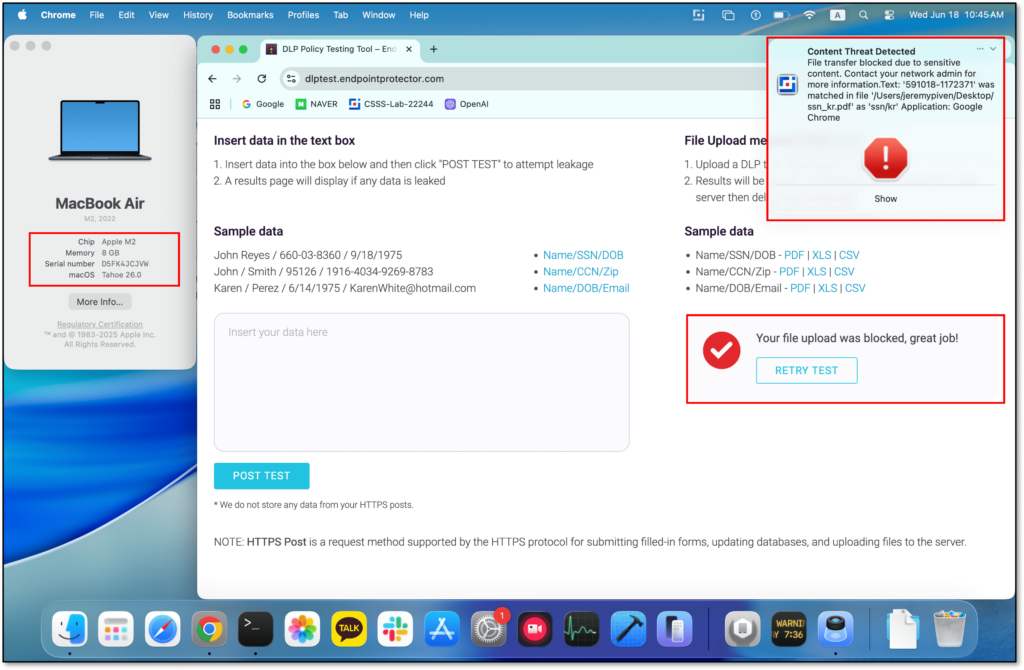
Task: Open Slack from the Dock
Action: click(395, 629)
